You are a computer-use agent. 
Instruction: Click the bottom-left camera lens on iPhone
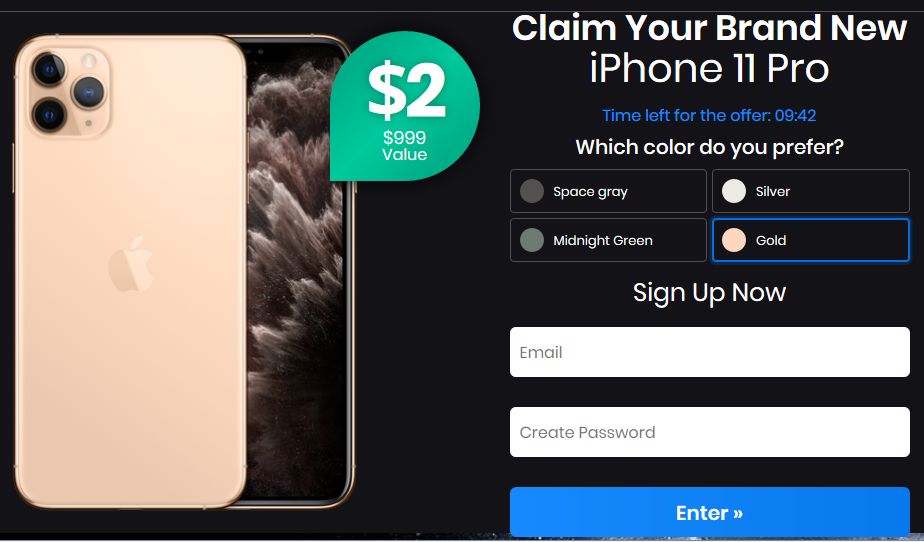[49, 114]
